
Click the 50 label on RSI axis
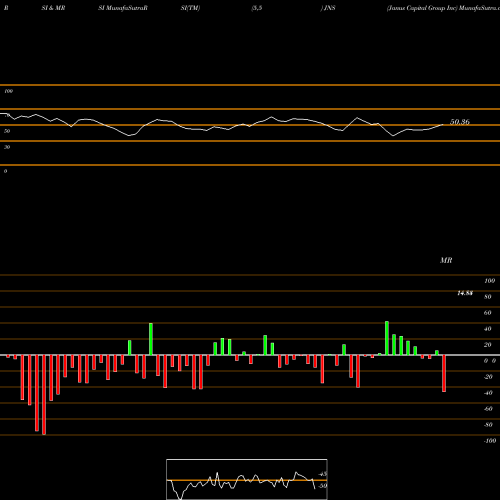click(7, 131)
